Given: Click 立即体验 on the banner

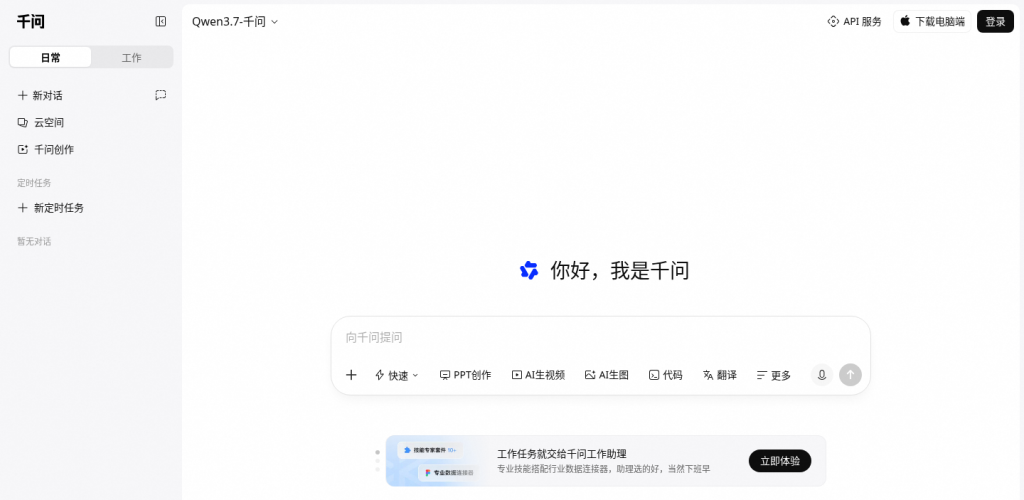Looking at the screenshot, I should click(780, 461).
